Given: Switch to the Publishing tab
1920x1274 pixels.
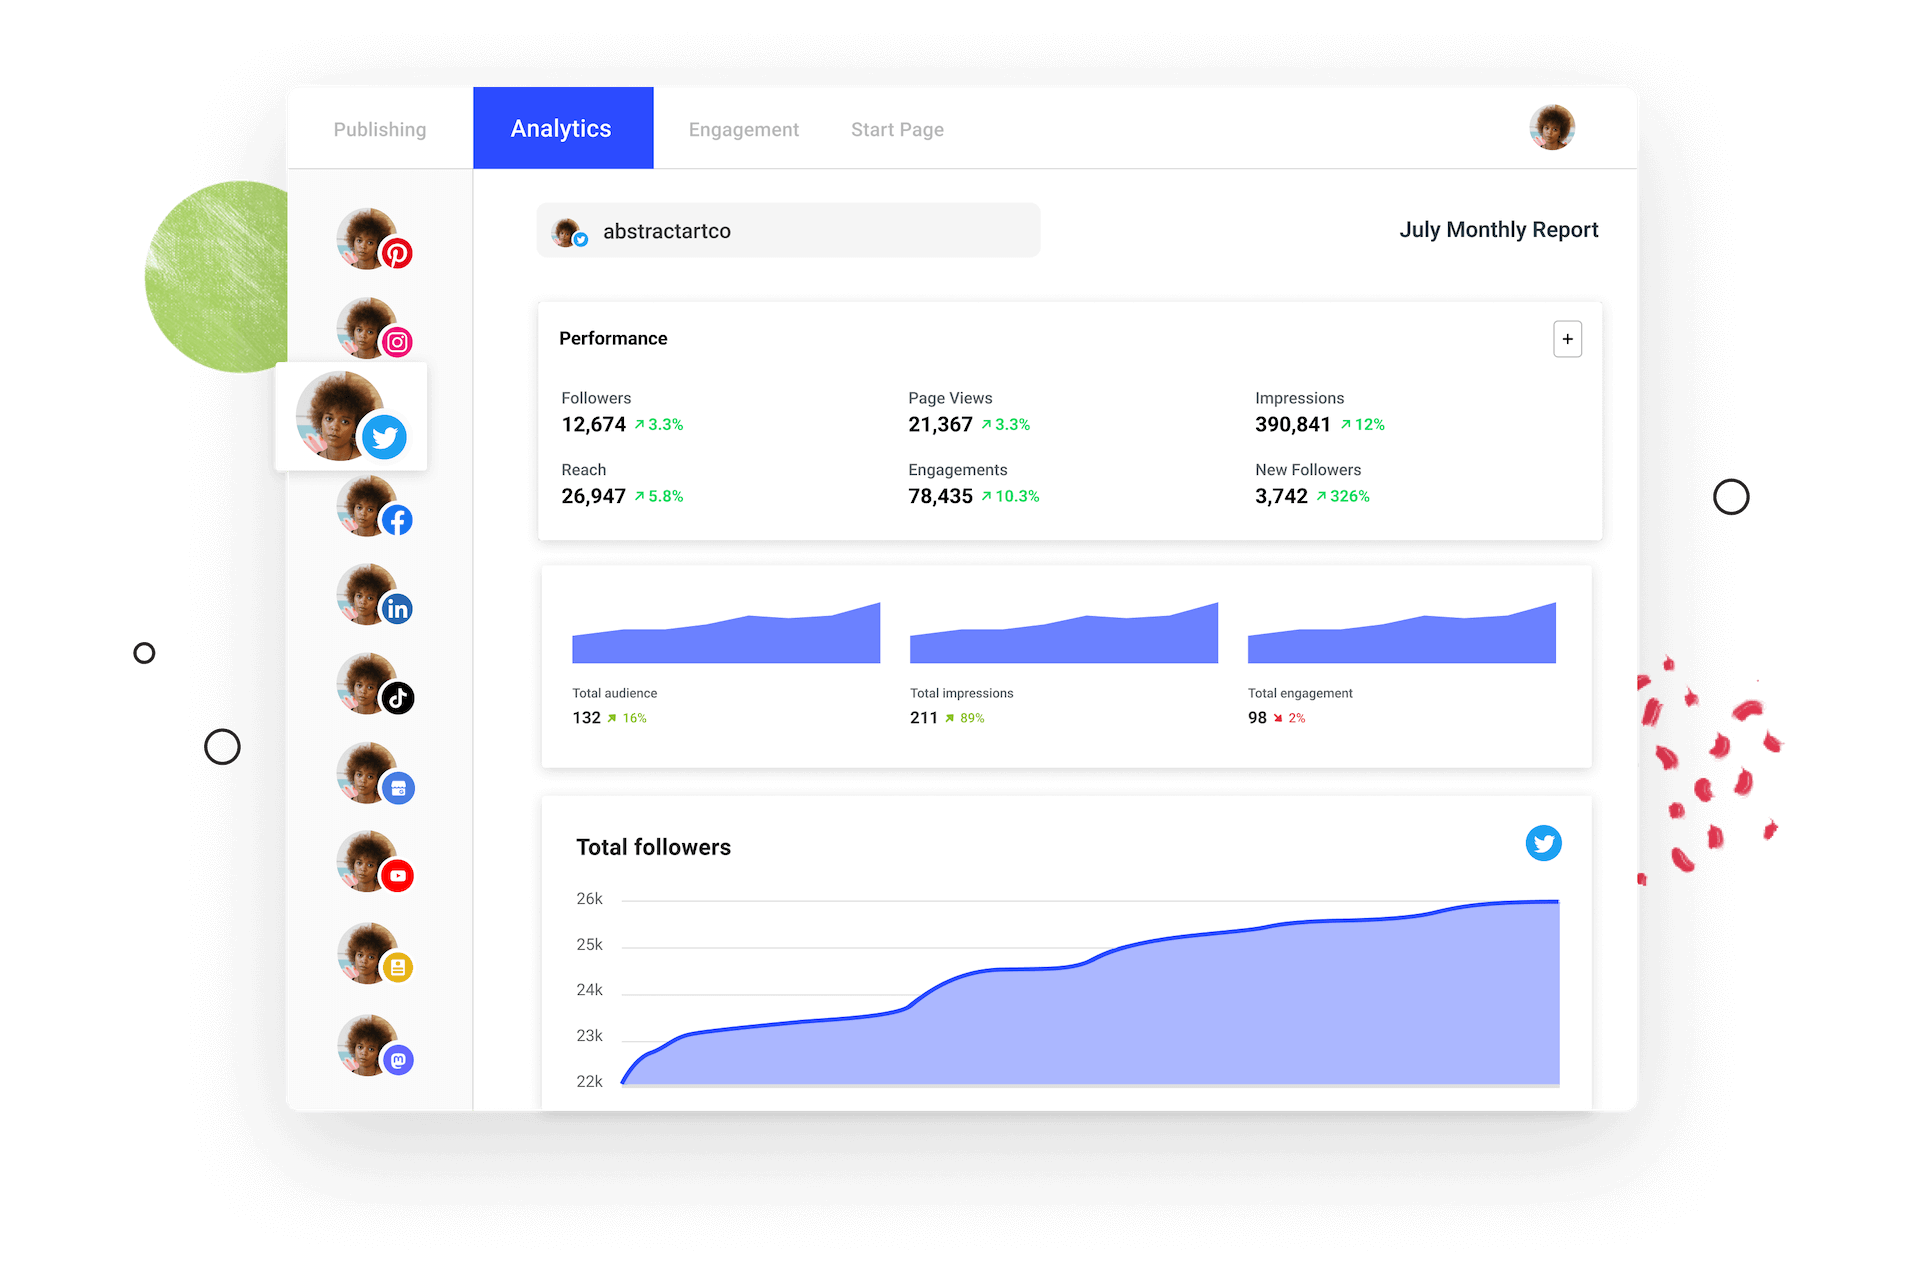Looking at the screenshot, I should 379,128.
